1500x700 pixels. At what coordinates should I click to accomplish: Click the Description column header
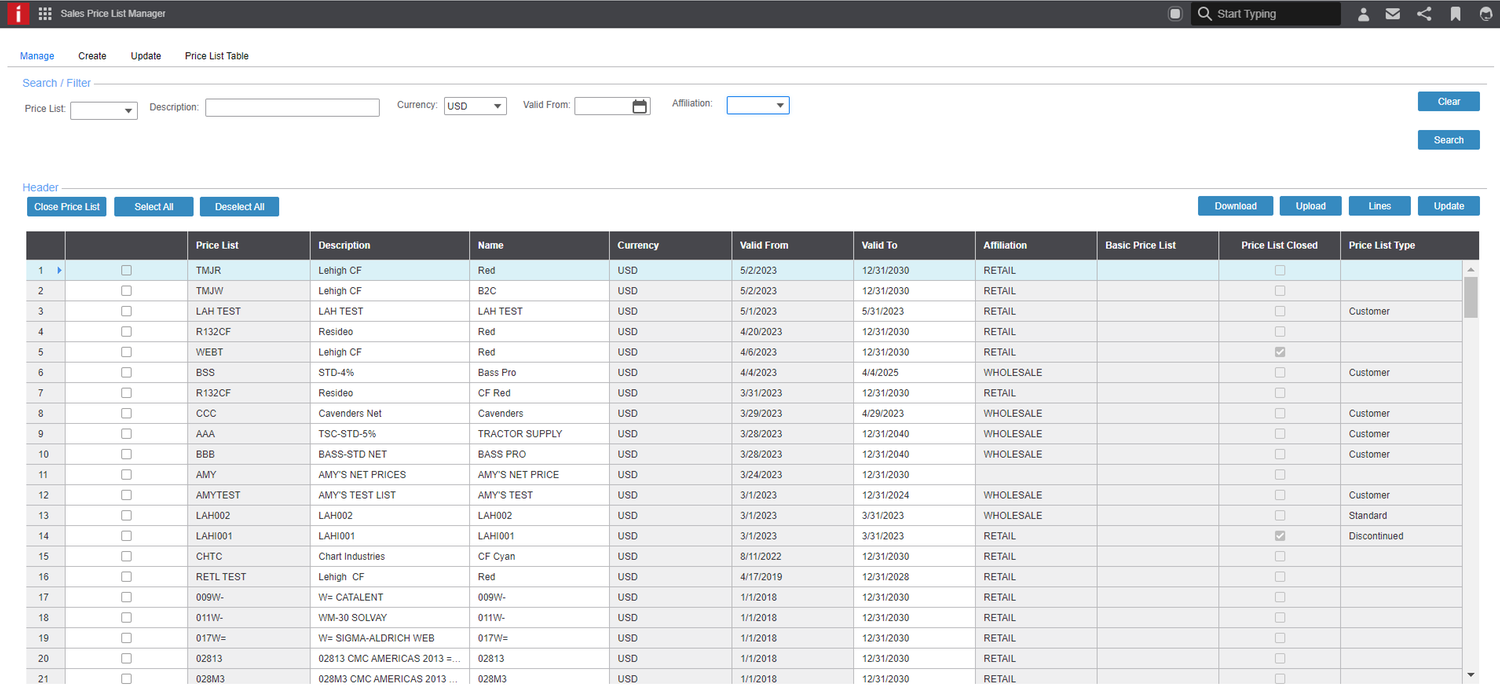click(x=390, y=245)
